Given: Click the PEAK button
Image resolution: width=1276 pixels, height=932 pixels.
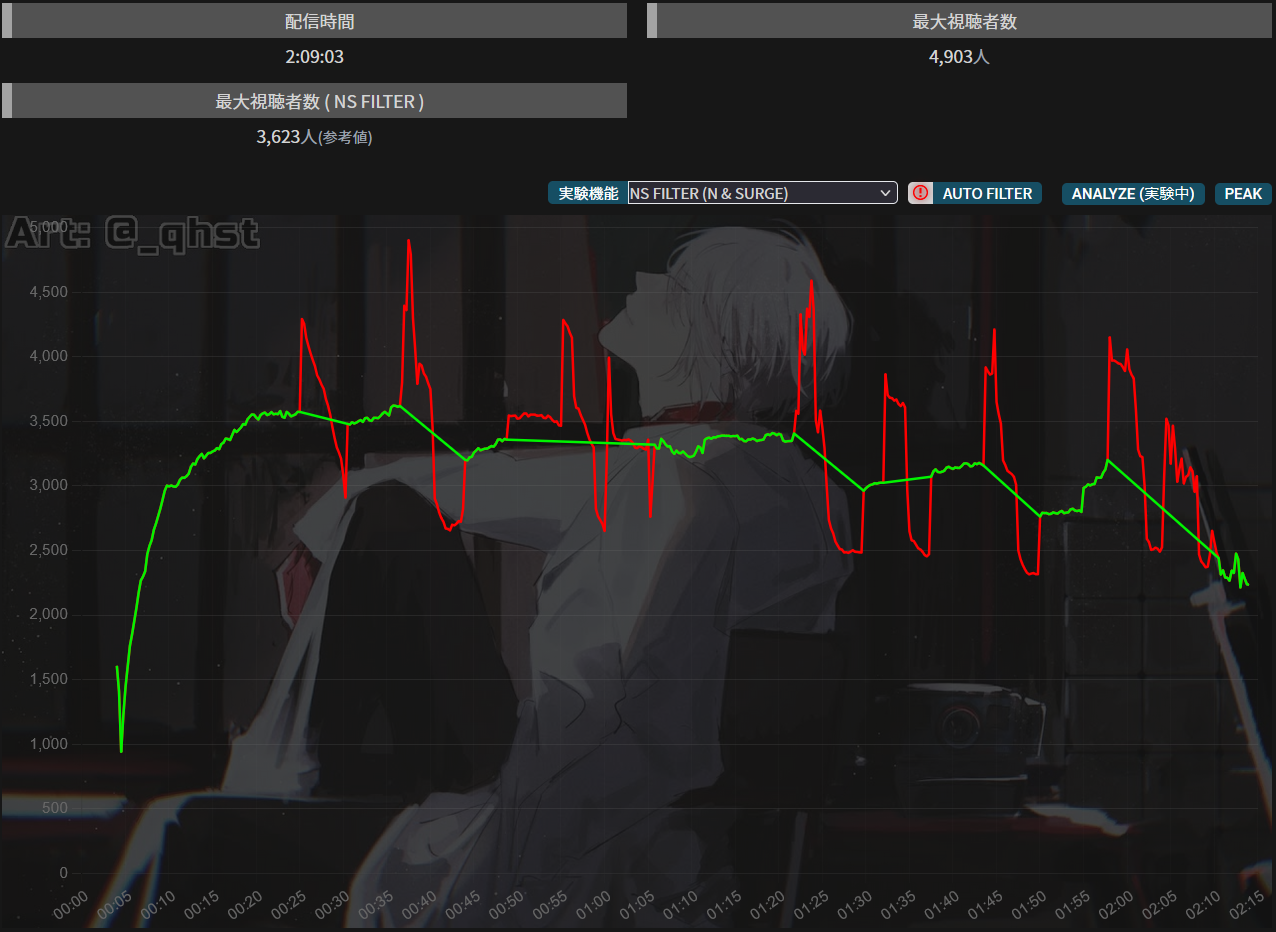Looking at the screenshot, I should click(x=1243, y=193).
